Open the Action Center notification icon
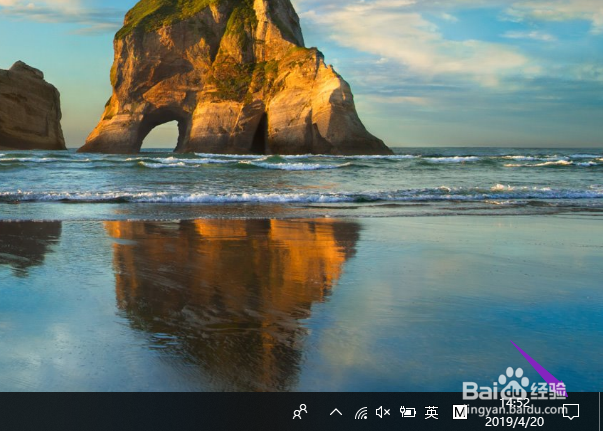This screenshot has width=603, height=431. [571, 412]
